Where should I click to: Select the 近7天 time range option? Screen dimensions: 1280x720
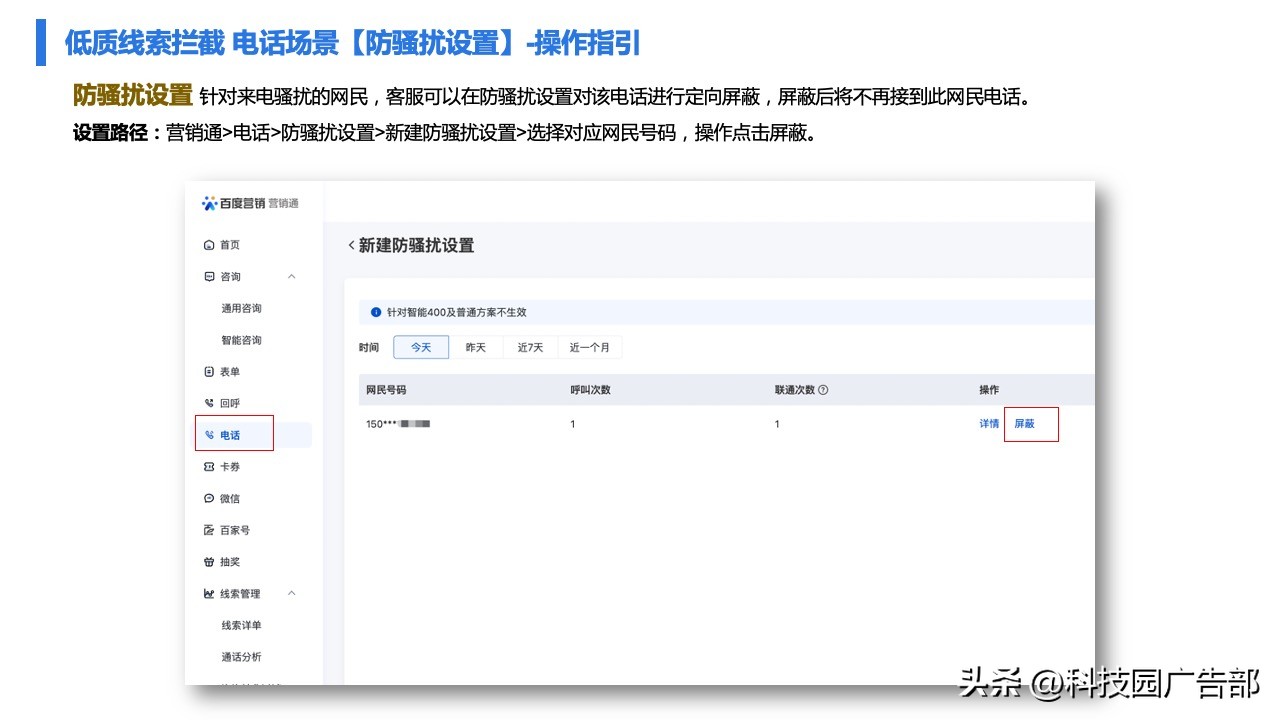[x=529, y=347]
